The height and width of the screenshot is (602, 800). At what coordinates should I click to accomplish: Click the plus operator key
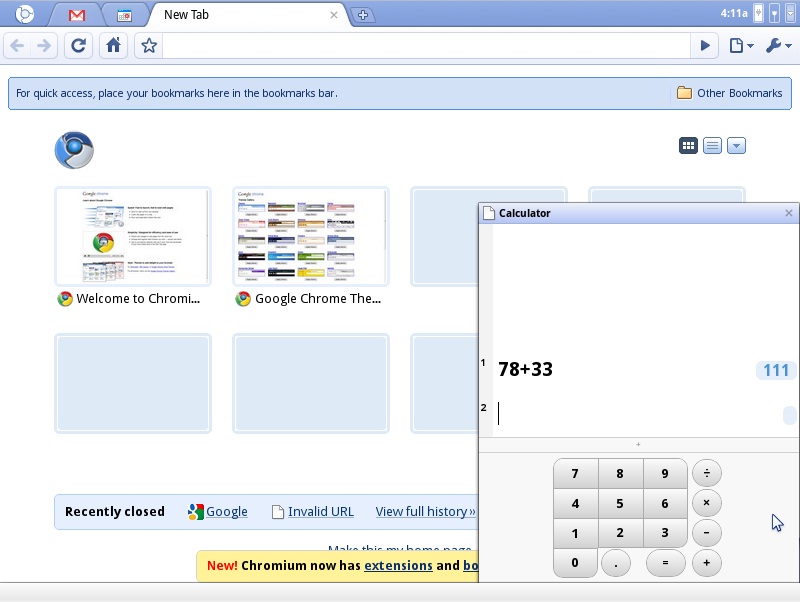click(707, 563)
